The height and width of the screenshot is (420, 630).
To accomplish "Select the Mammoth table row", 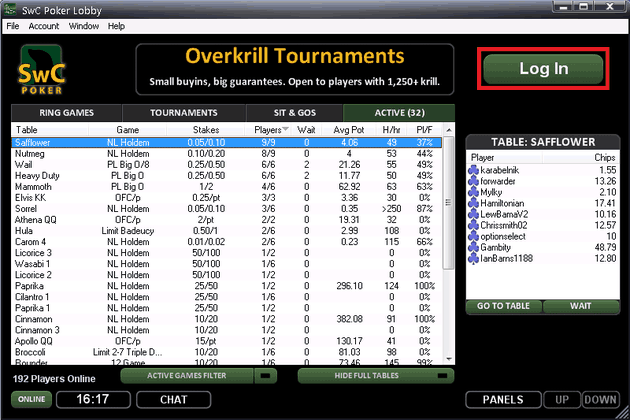I will tap(227, 187).
